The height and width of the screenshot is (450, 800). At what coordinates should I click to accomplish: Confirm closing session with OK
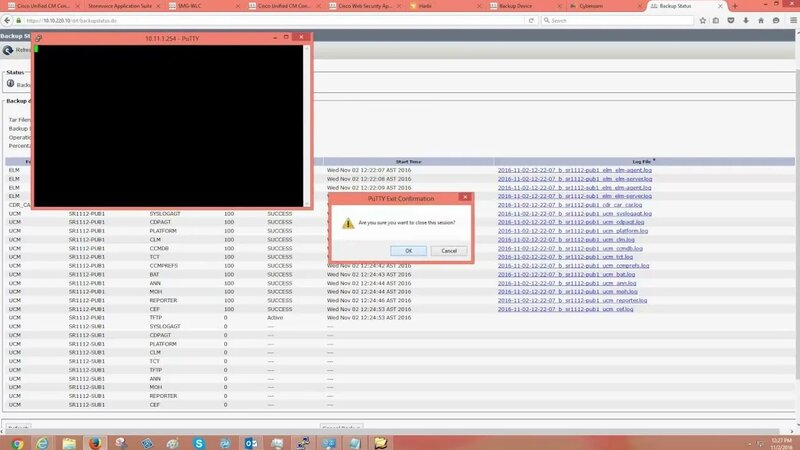(x=409, y=251)
